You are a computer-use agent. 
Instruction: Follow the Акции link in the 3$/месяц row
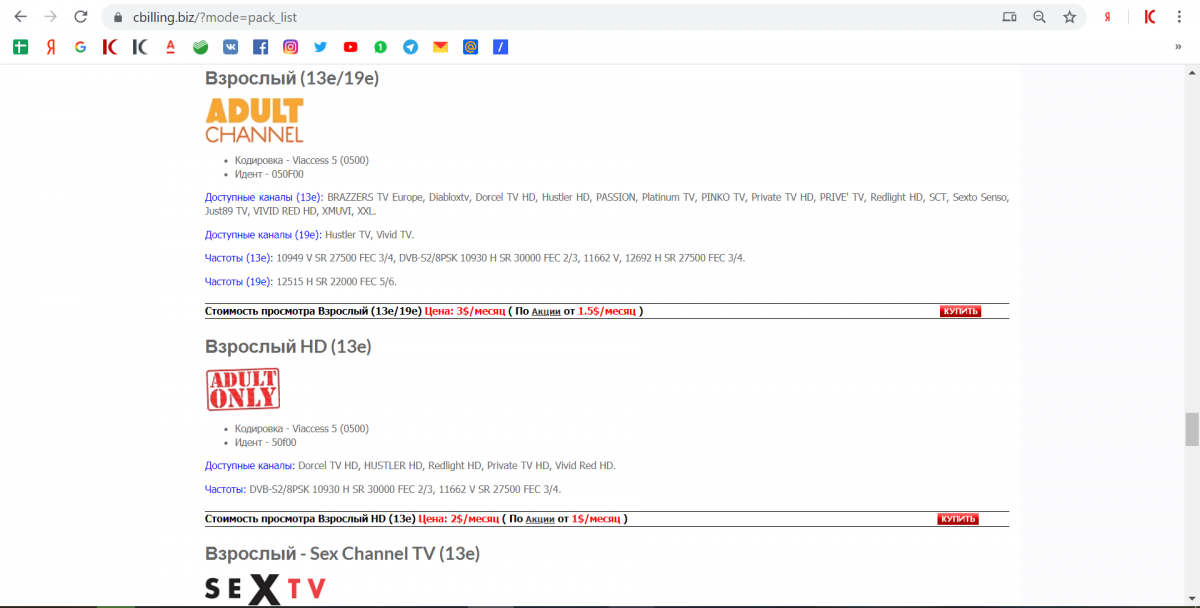coord(545,312)
